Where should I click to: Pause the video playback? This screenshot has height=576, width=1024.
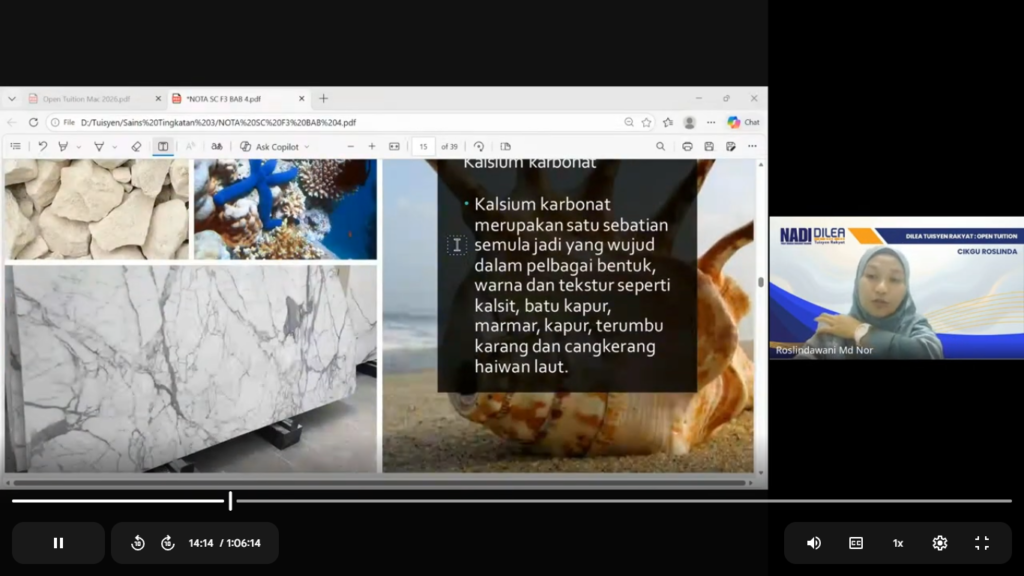(58, 543)
